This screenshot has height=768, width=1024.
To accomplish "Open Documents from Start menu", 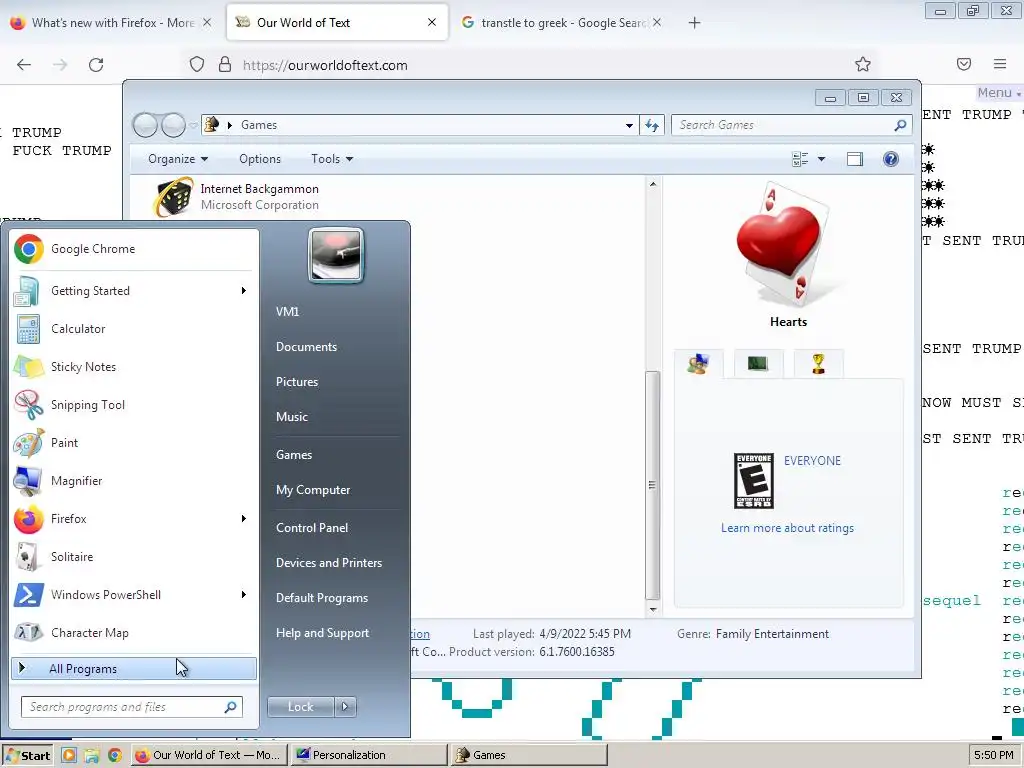I will (306, 347).
